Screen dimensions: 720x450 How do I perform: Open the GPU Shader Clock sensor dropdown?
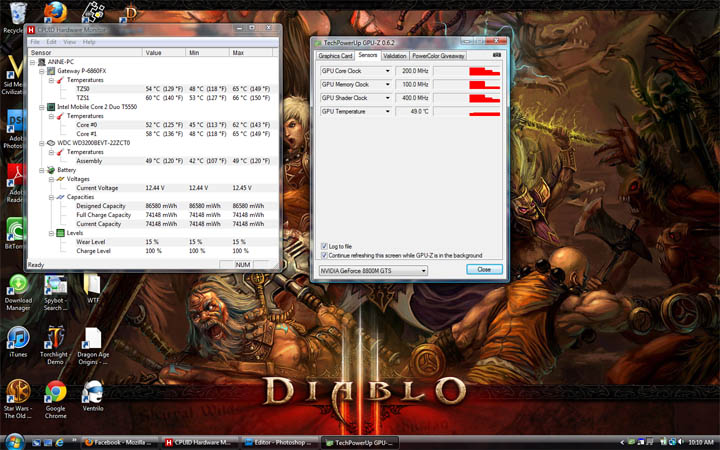coord(388,98)
